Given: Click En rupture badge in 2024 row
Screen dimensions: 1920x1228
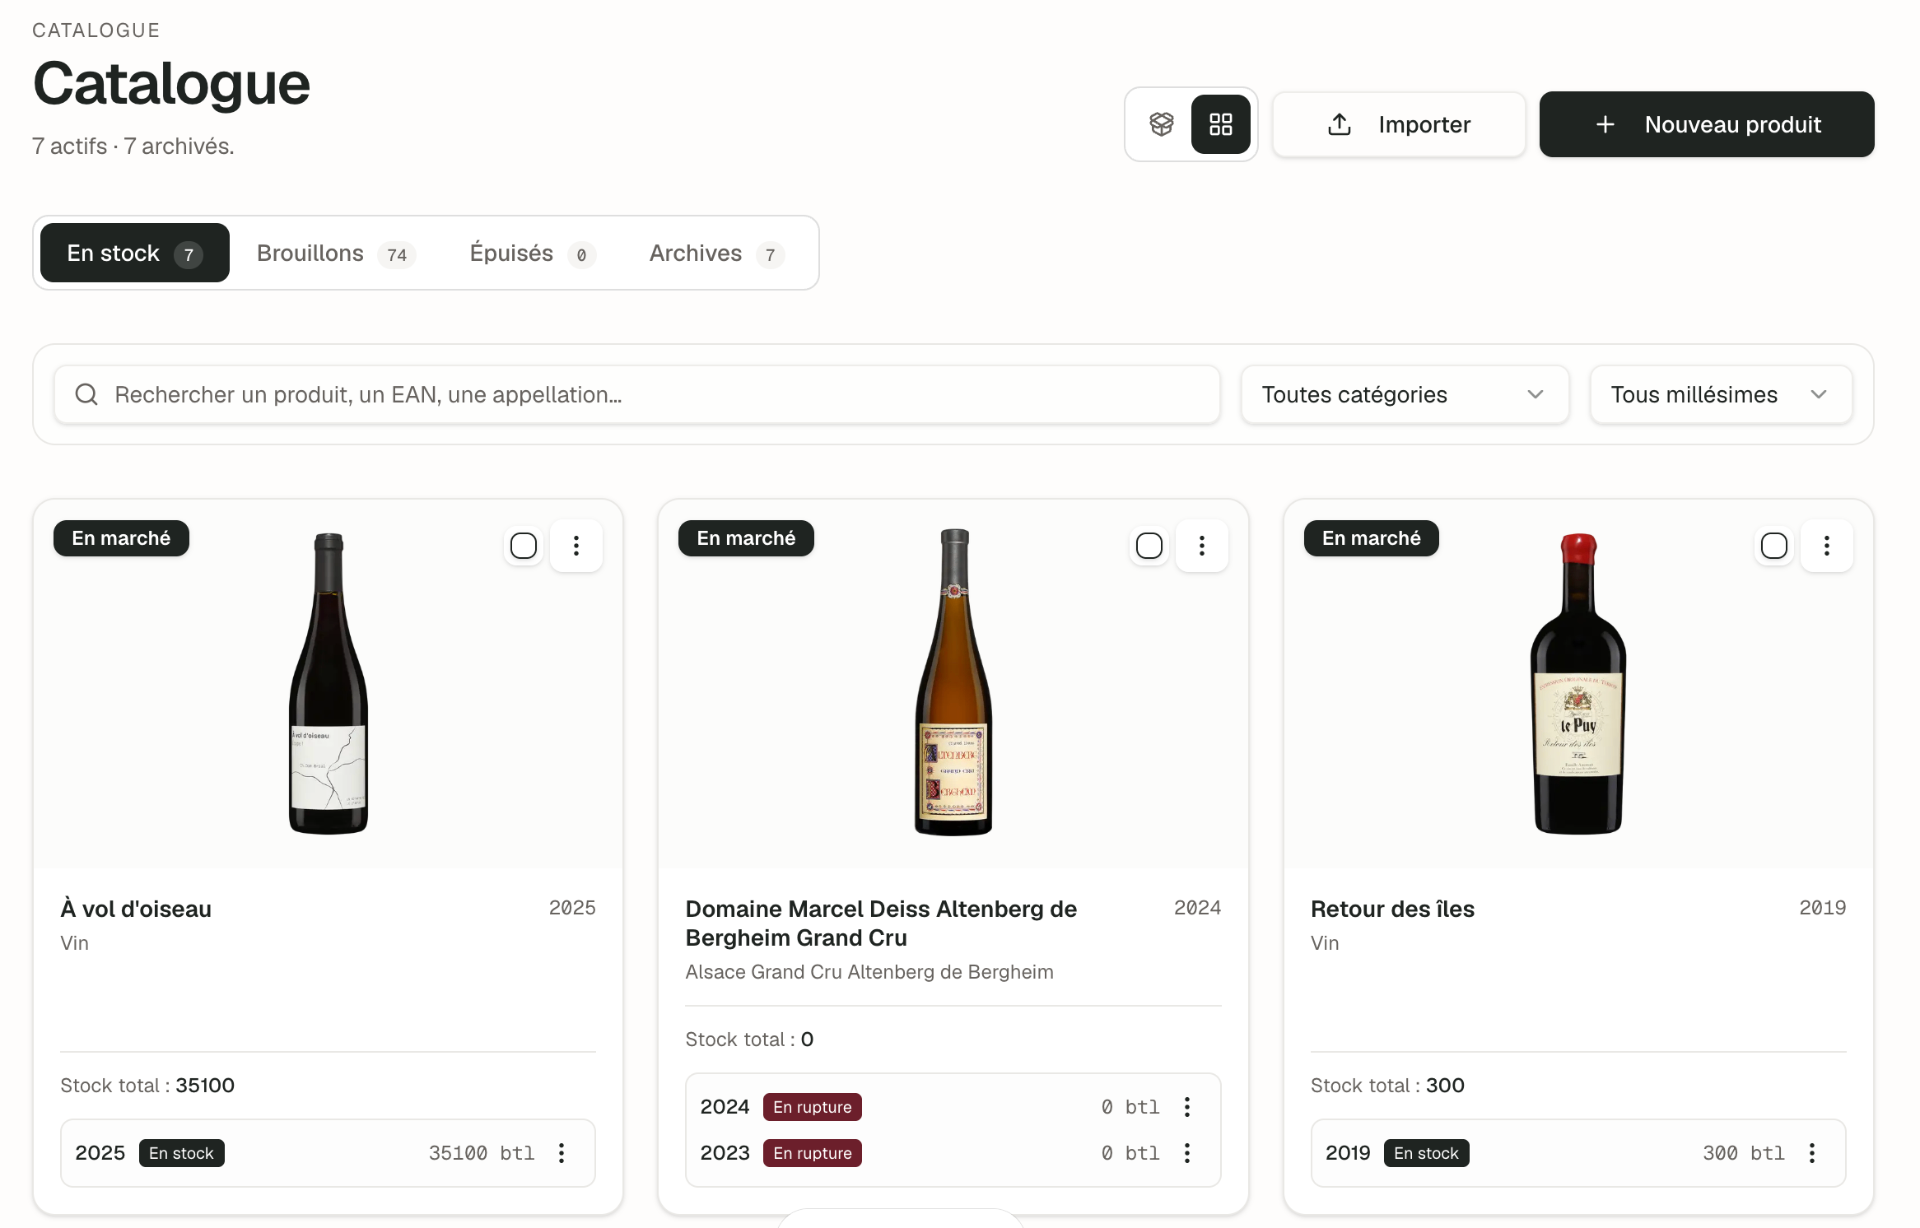Looking at the screenshot, I should point(812,1107).
